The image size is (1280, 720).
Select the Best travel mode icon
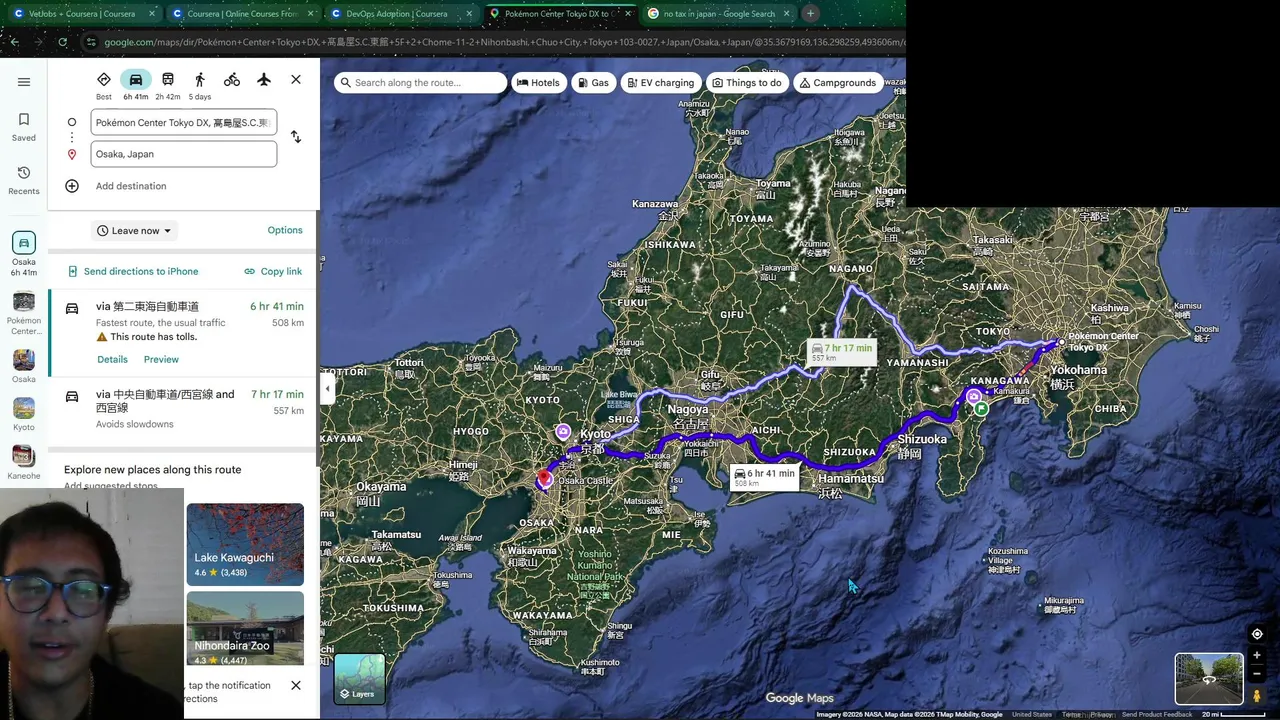(x=104, y=80)
